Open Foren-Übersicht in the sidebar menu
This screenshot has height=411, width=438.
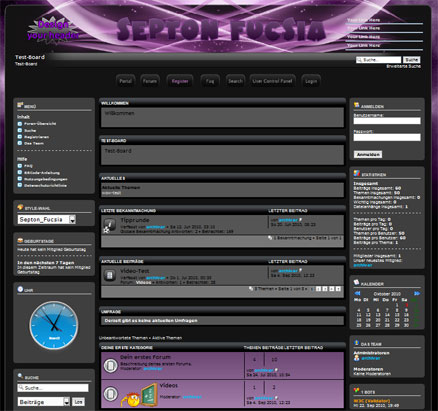point(40,124)
